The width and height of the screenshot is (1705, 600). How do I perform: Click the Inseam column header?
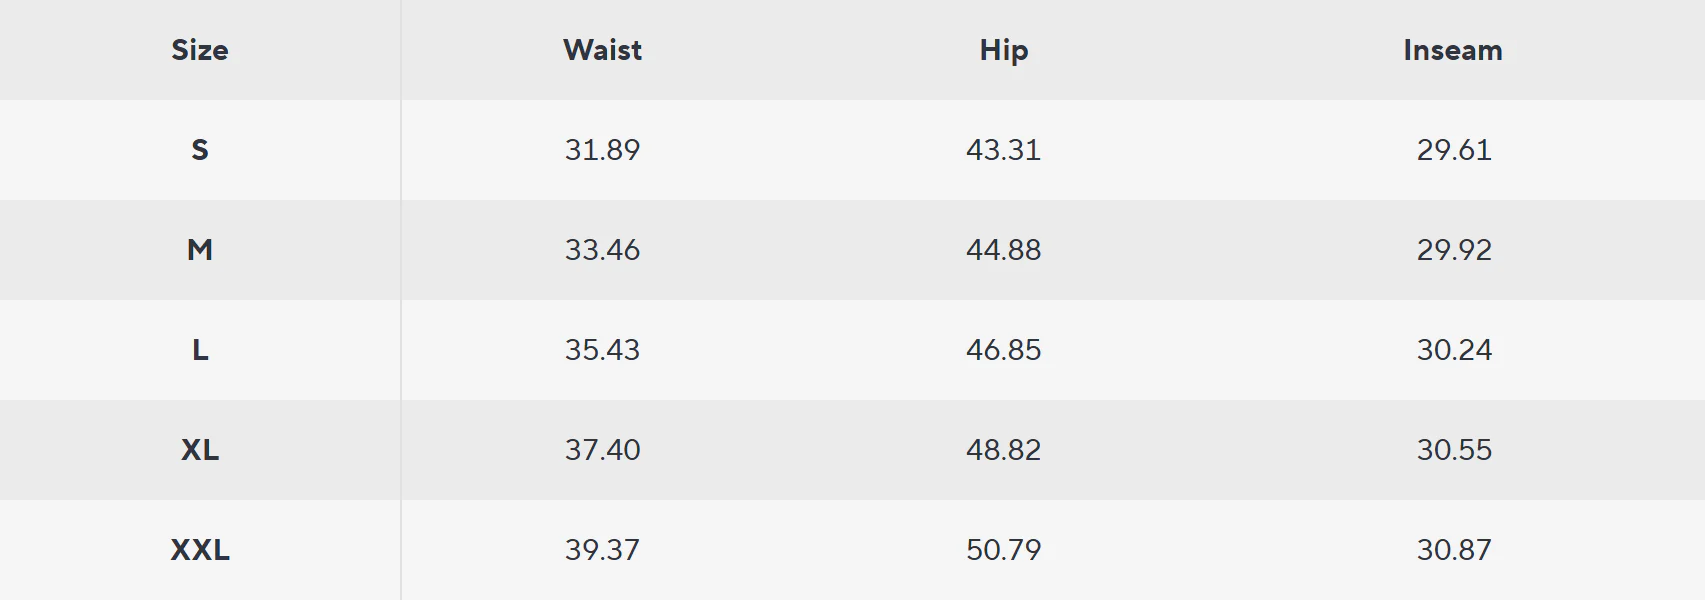click(x=1452, y=50)
